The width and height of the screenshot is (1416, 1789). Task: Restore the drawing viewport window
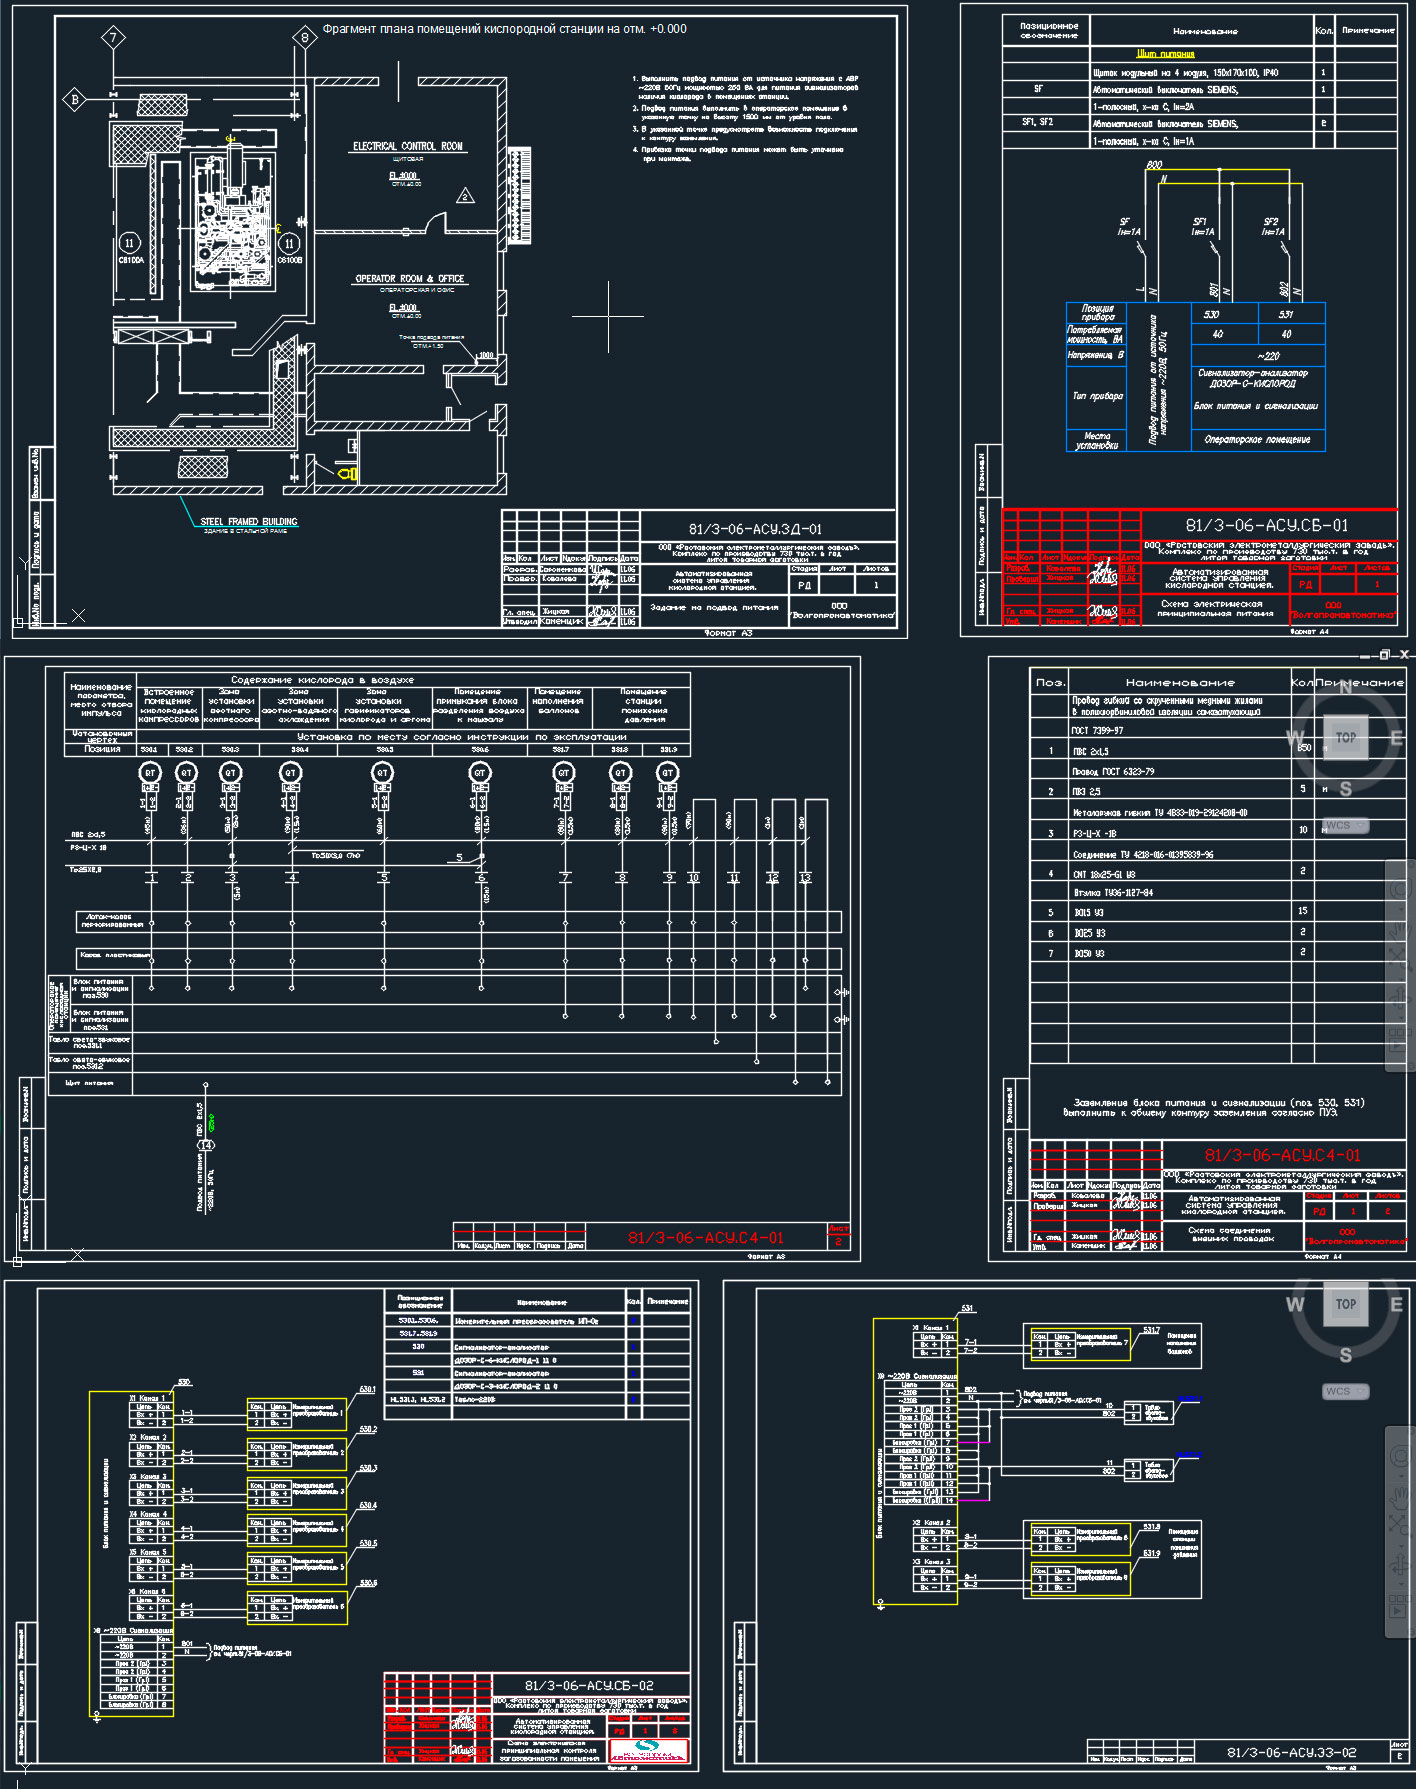(1385, 655)
